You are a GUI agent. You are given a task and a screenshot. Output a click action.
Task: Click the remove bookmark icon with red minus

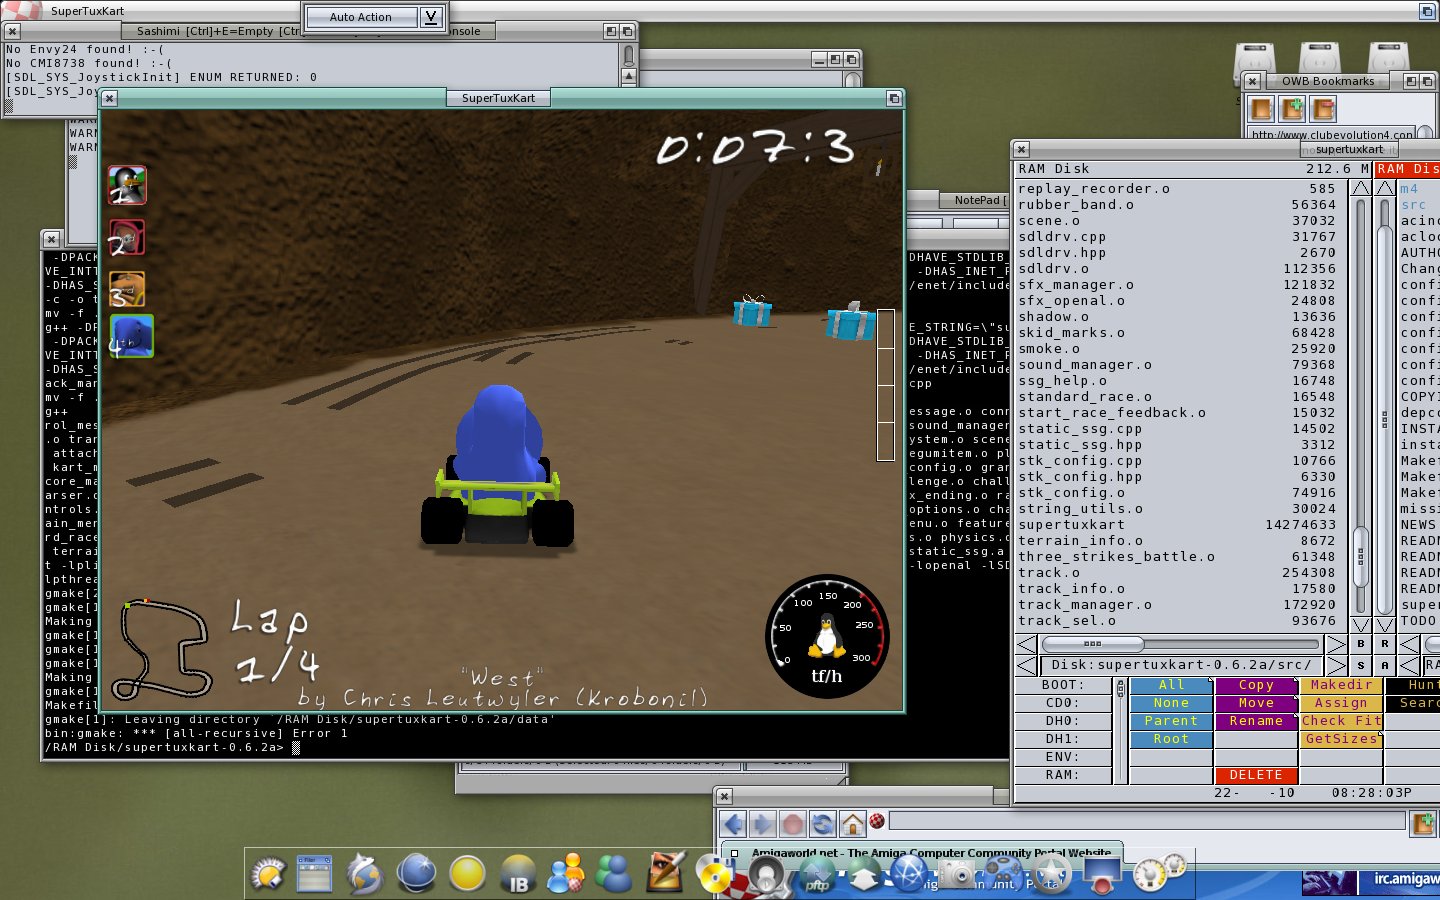click(1323, 108)
